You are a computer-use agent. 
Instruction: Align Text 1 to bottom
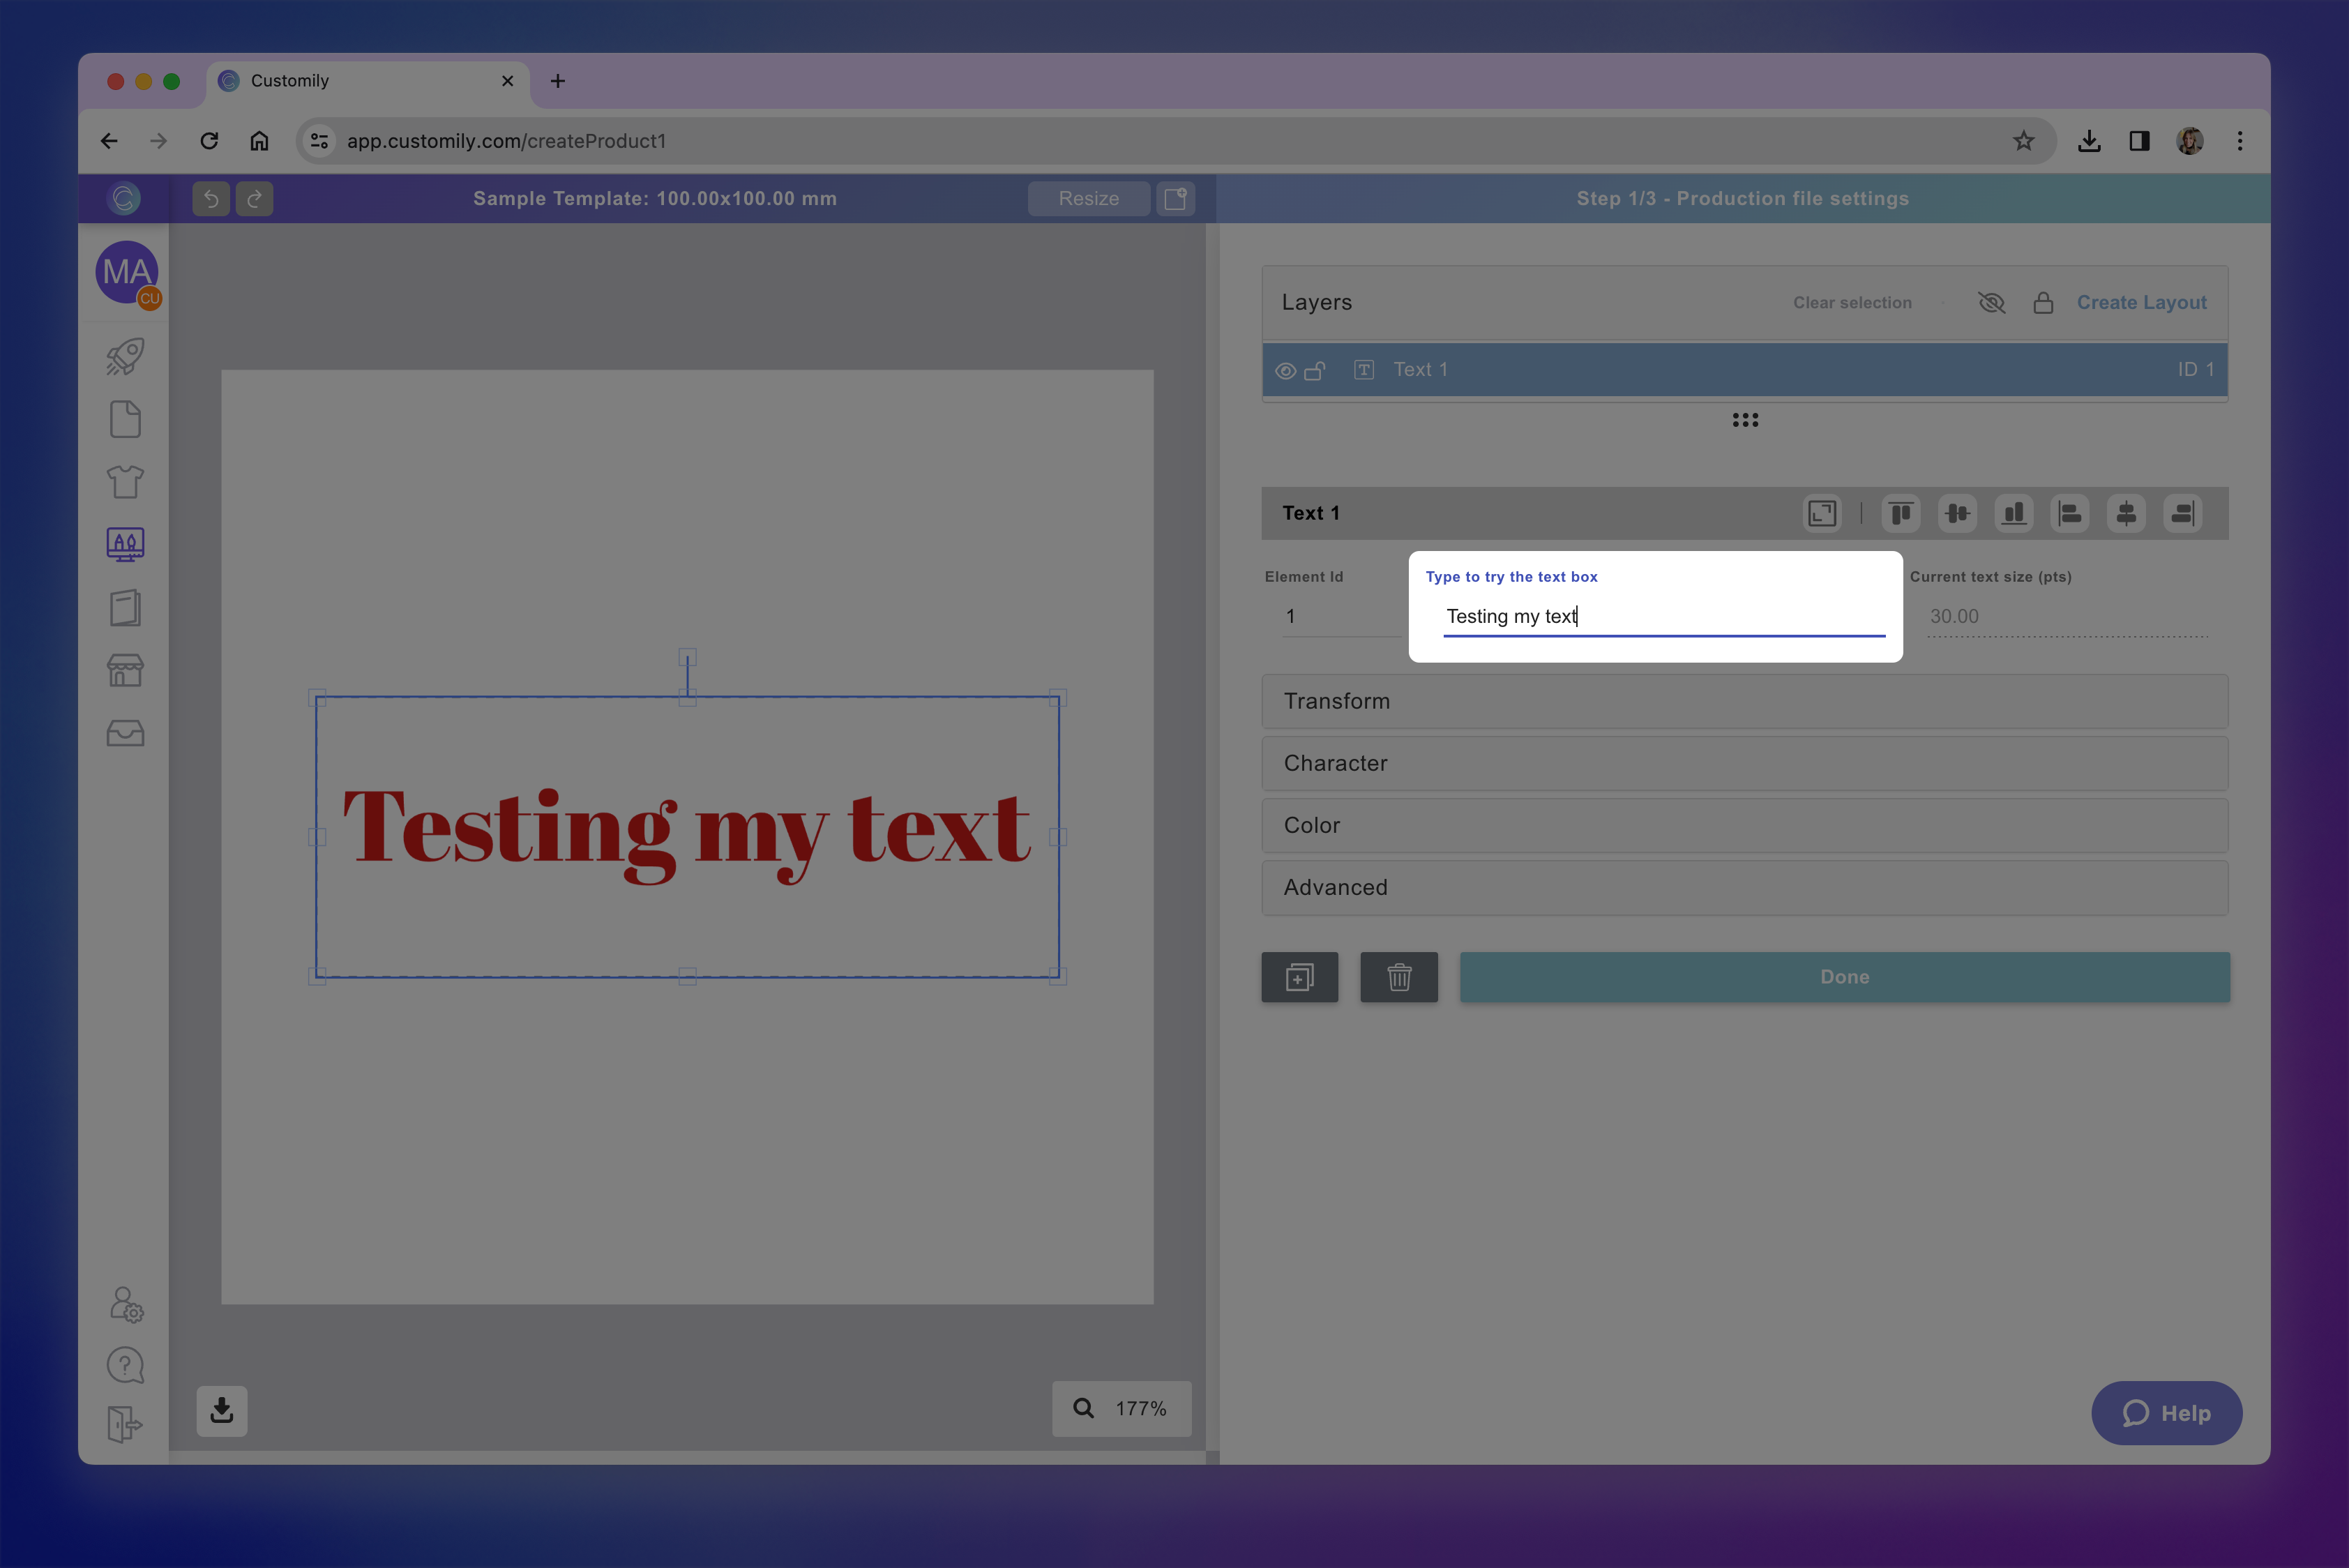[2014, 513]
